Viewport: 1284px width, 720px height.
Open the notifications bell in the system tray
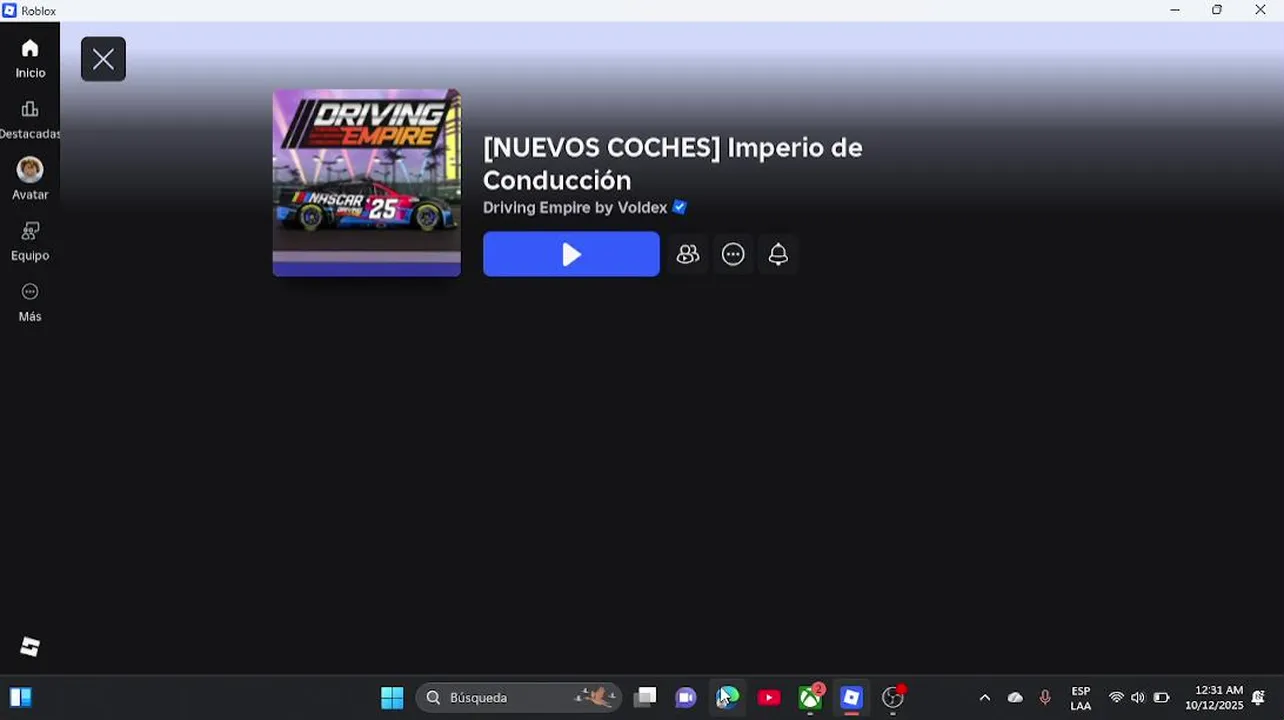point(1259,698)
